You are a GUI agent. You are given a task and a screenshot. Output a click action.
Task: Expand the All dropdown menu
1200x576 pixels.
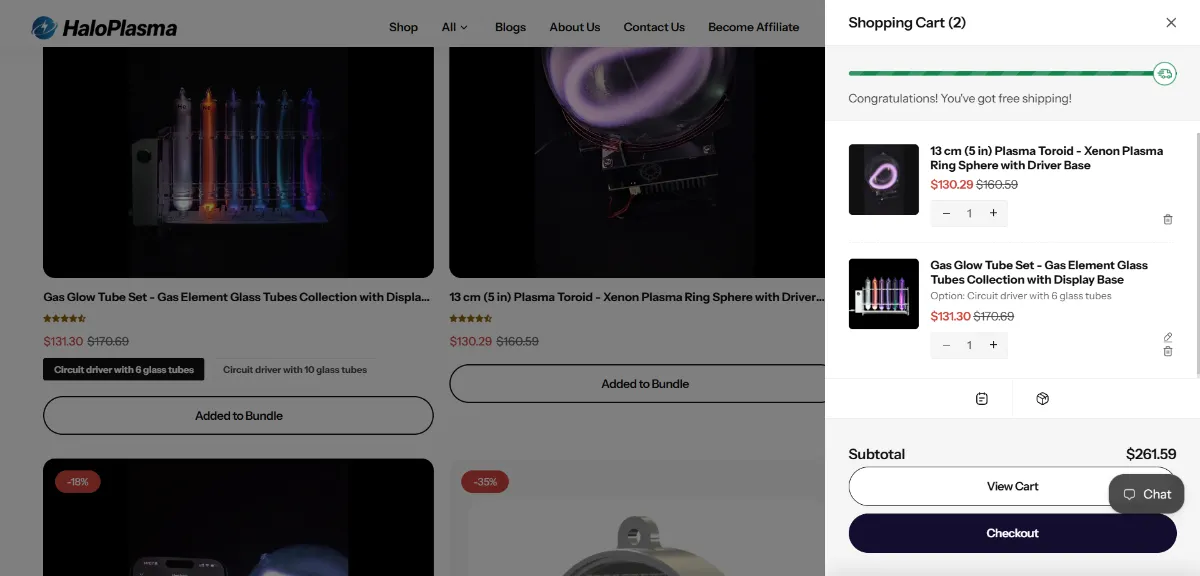click(455, 27)
